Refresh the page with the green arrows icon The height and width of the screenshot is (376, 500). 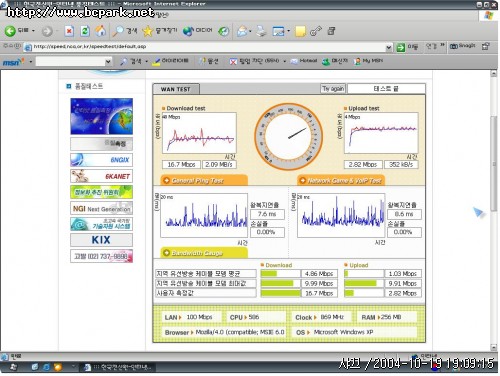pos(85,31)
